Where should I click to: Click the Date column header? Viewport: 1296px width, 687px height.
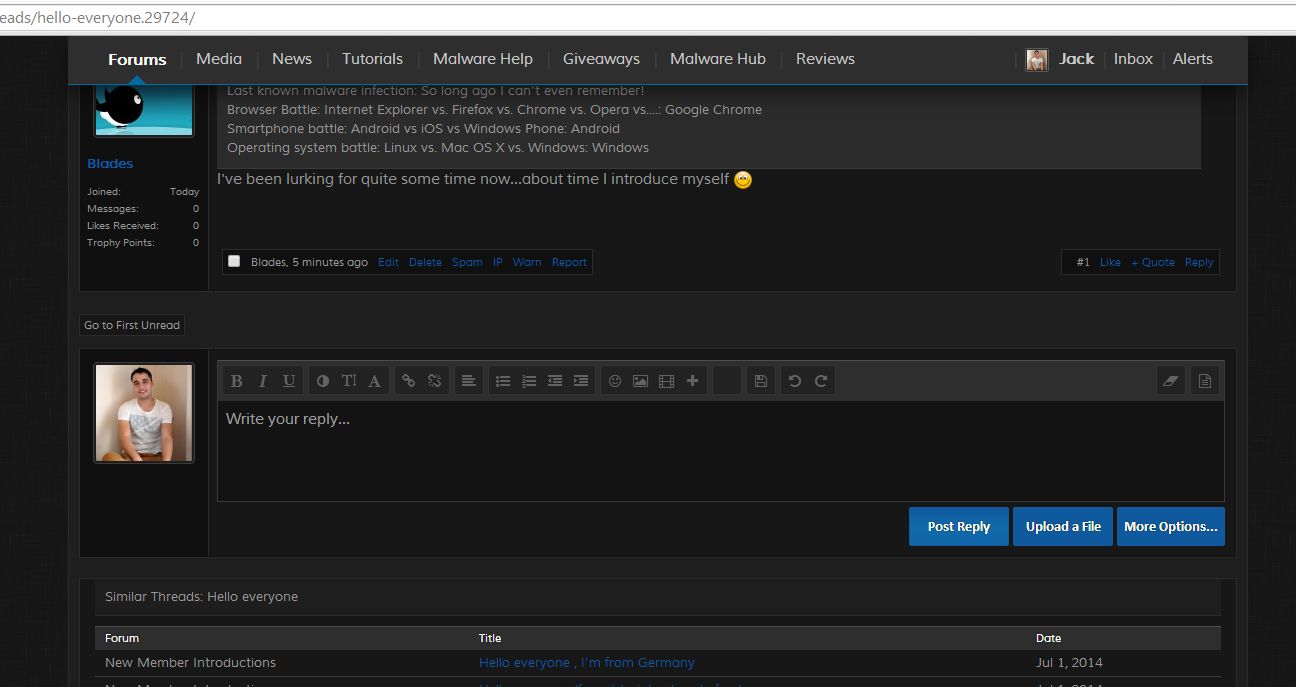click(1049, 638)
